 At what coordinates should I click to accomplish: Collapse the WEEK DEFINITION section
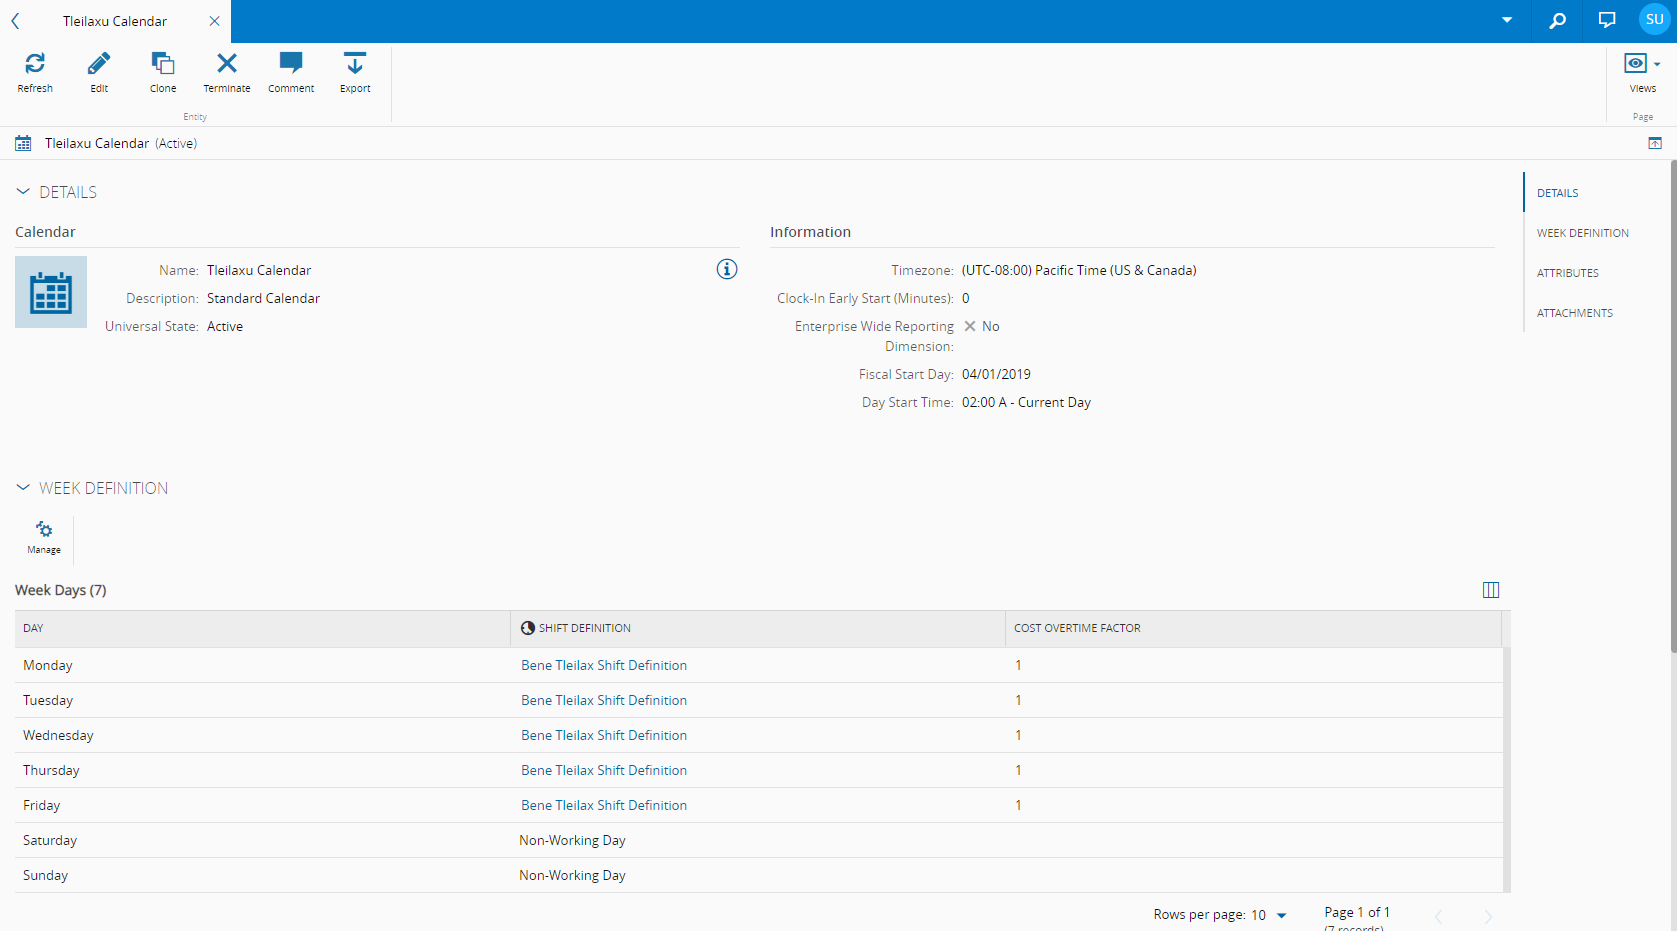pos(23,488)
